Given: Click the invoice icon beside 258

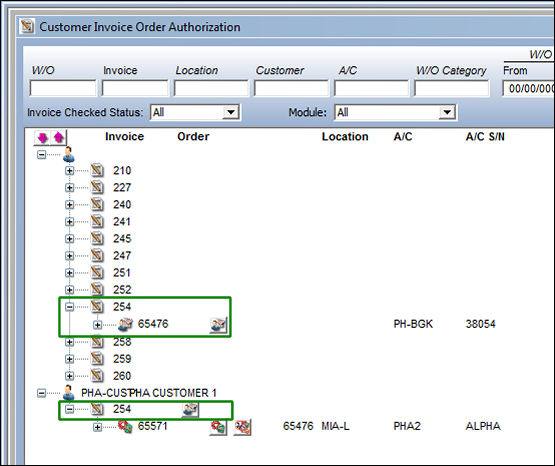Looking at the screenshot, I should point(97,342).
